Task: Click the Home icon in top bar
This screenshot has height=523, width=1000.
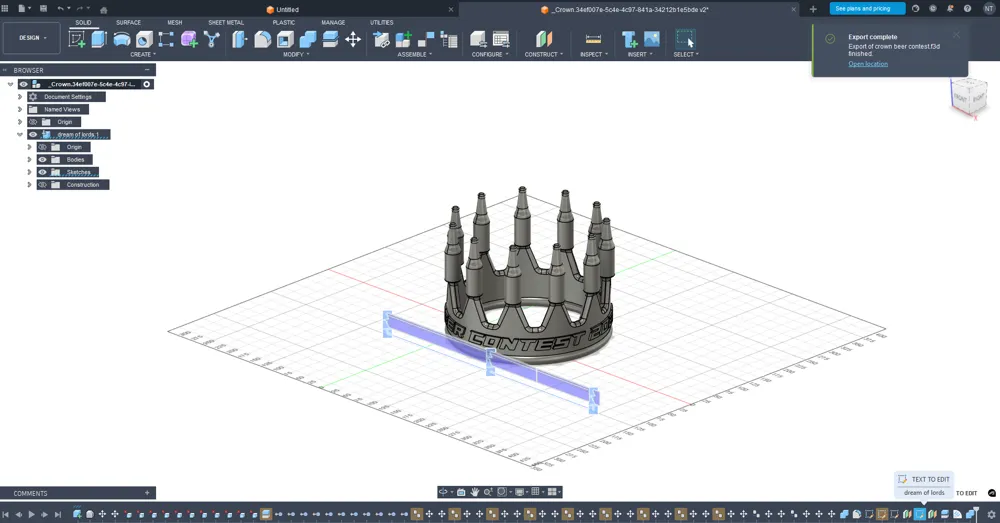Action: [x=103, y=10]
